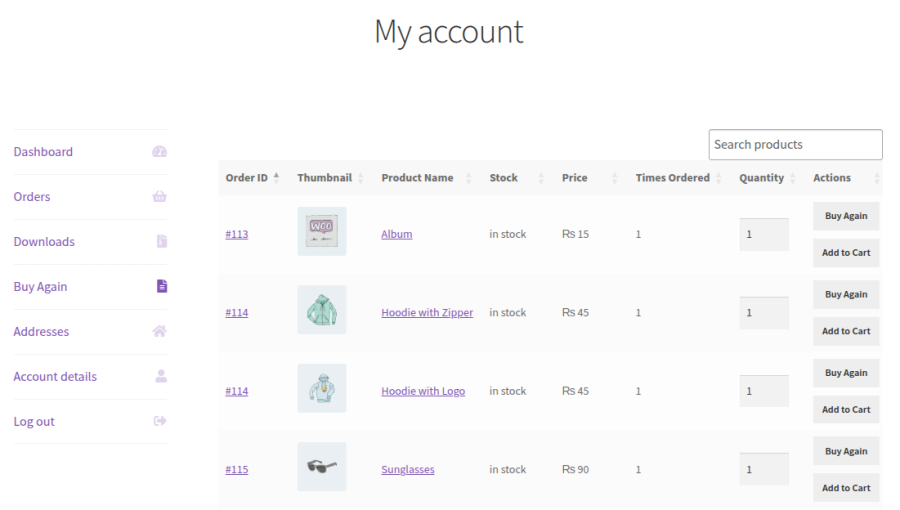900x510 pixels.
Task: Click the Downloads file icon
Action: tap(161, 242)
